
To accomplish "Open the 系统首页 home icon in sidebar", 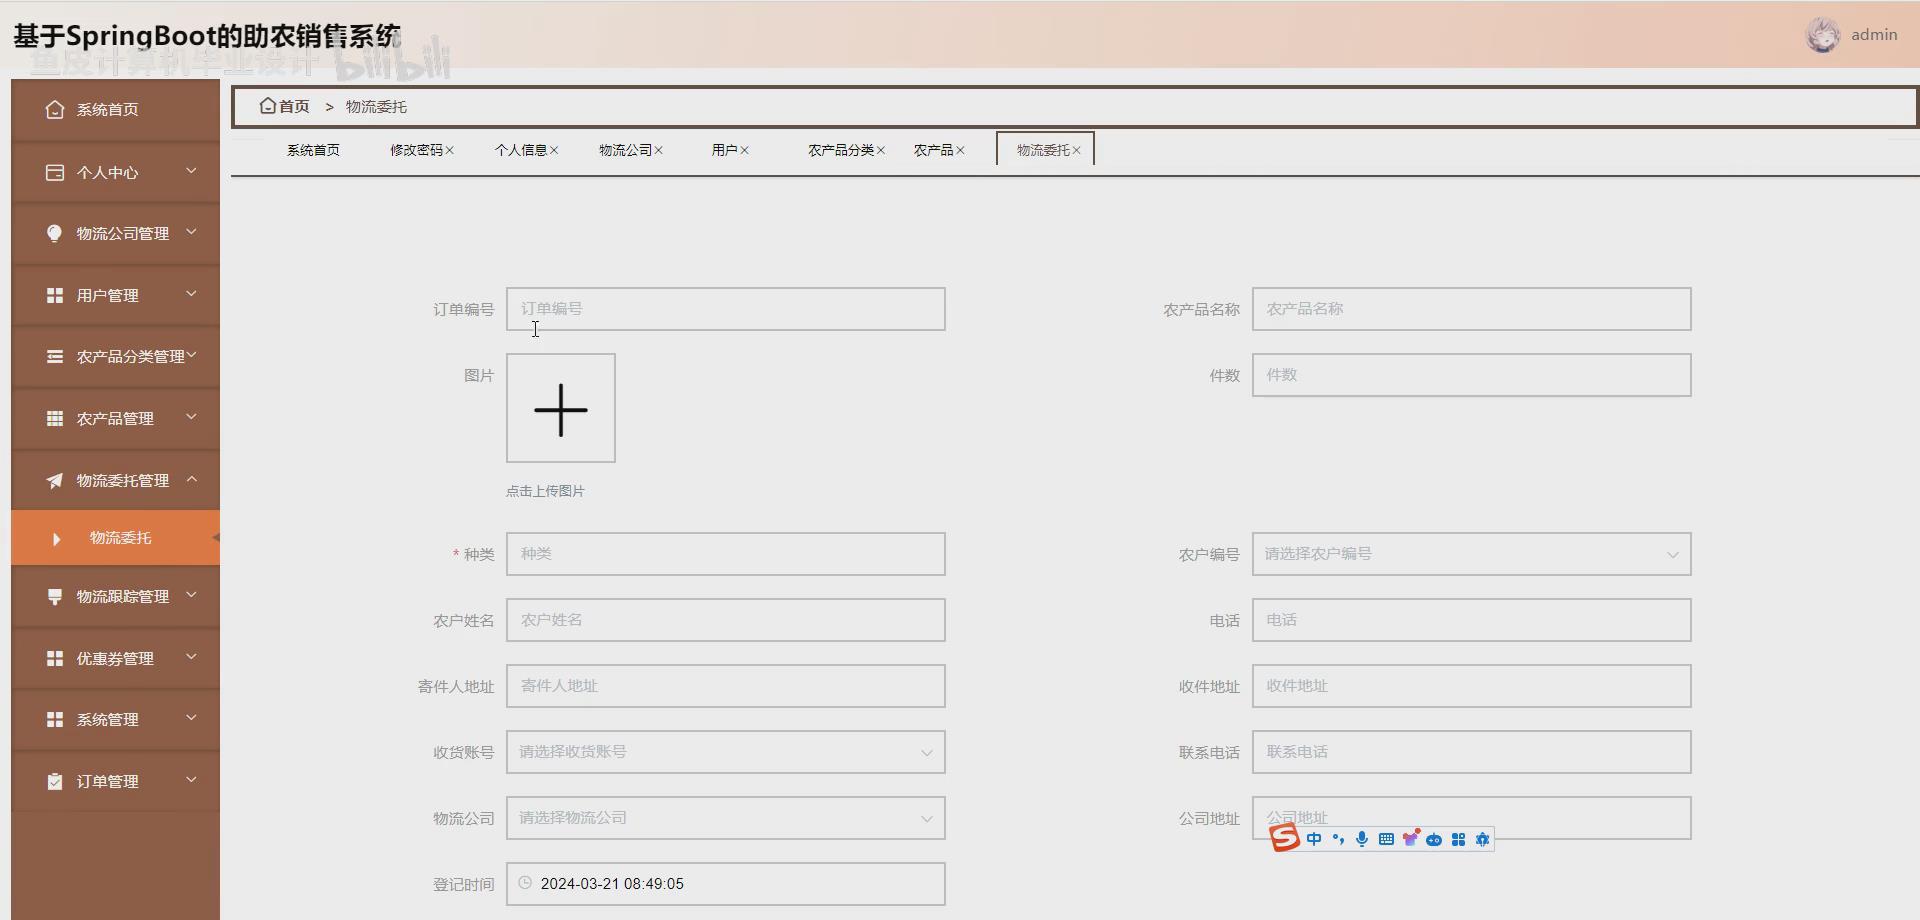I will [55, 110].
